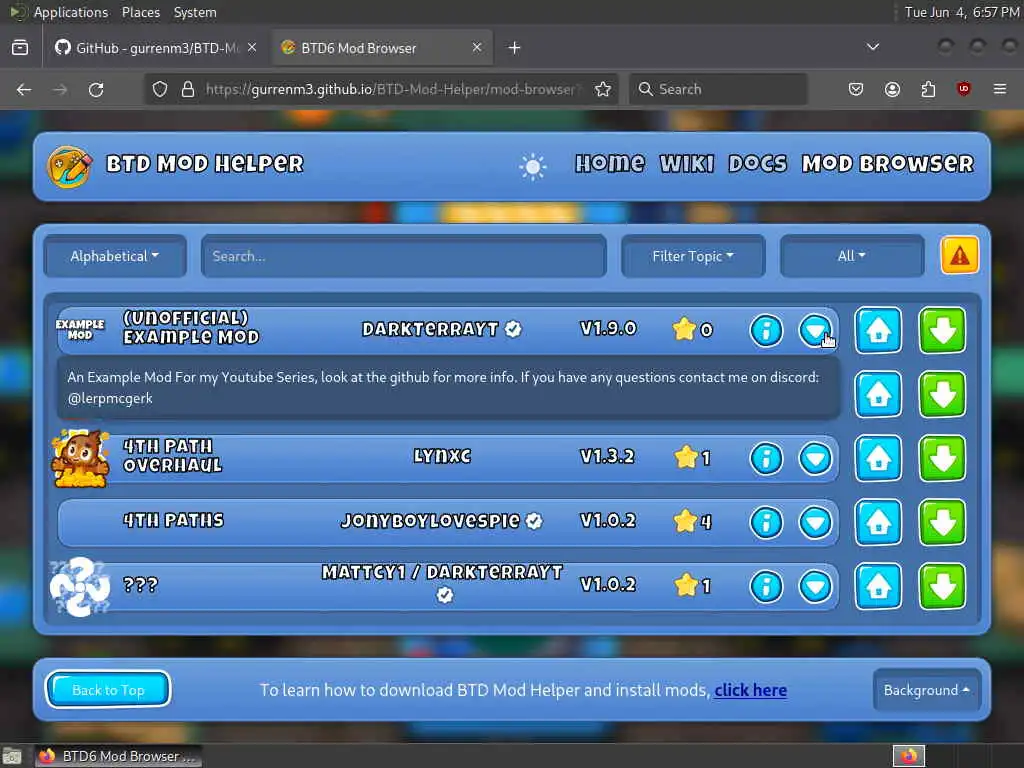Open the Filter Topic dropdown

tap(693, 256)
